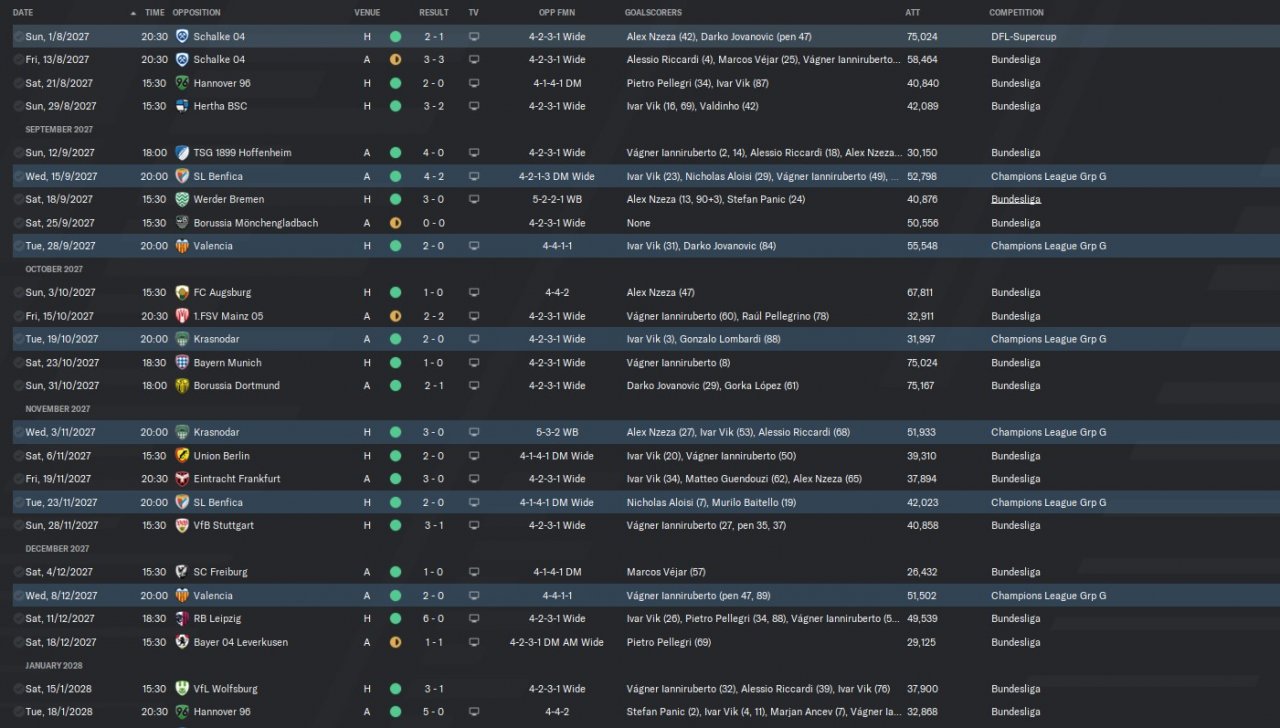1280x728 pixels.
Task: Click the Valencia badge in the 28/9/2027 row
Action: 182,246
